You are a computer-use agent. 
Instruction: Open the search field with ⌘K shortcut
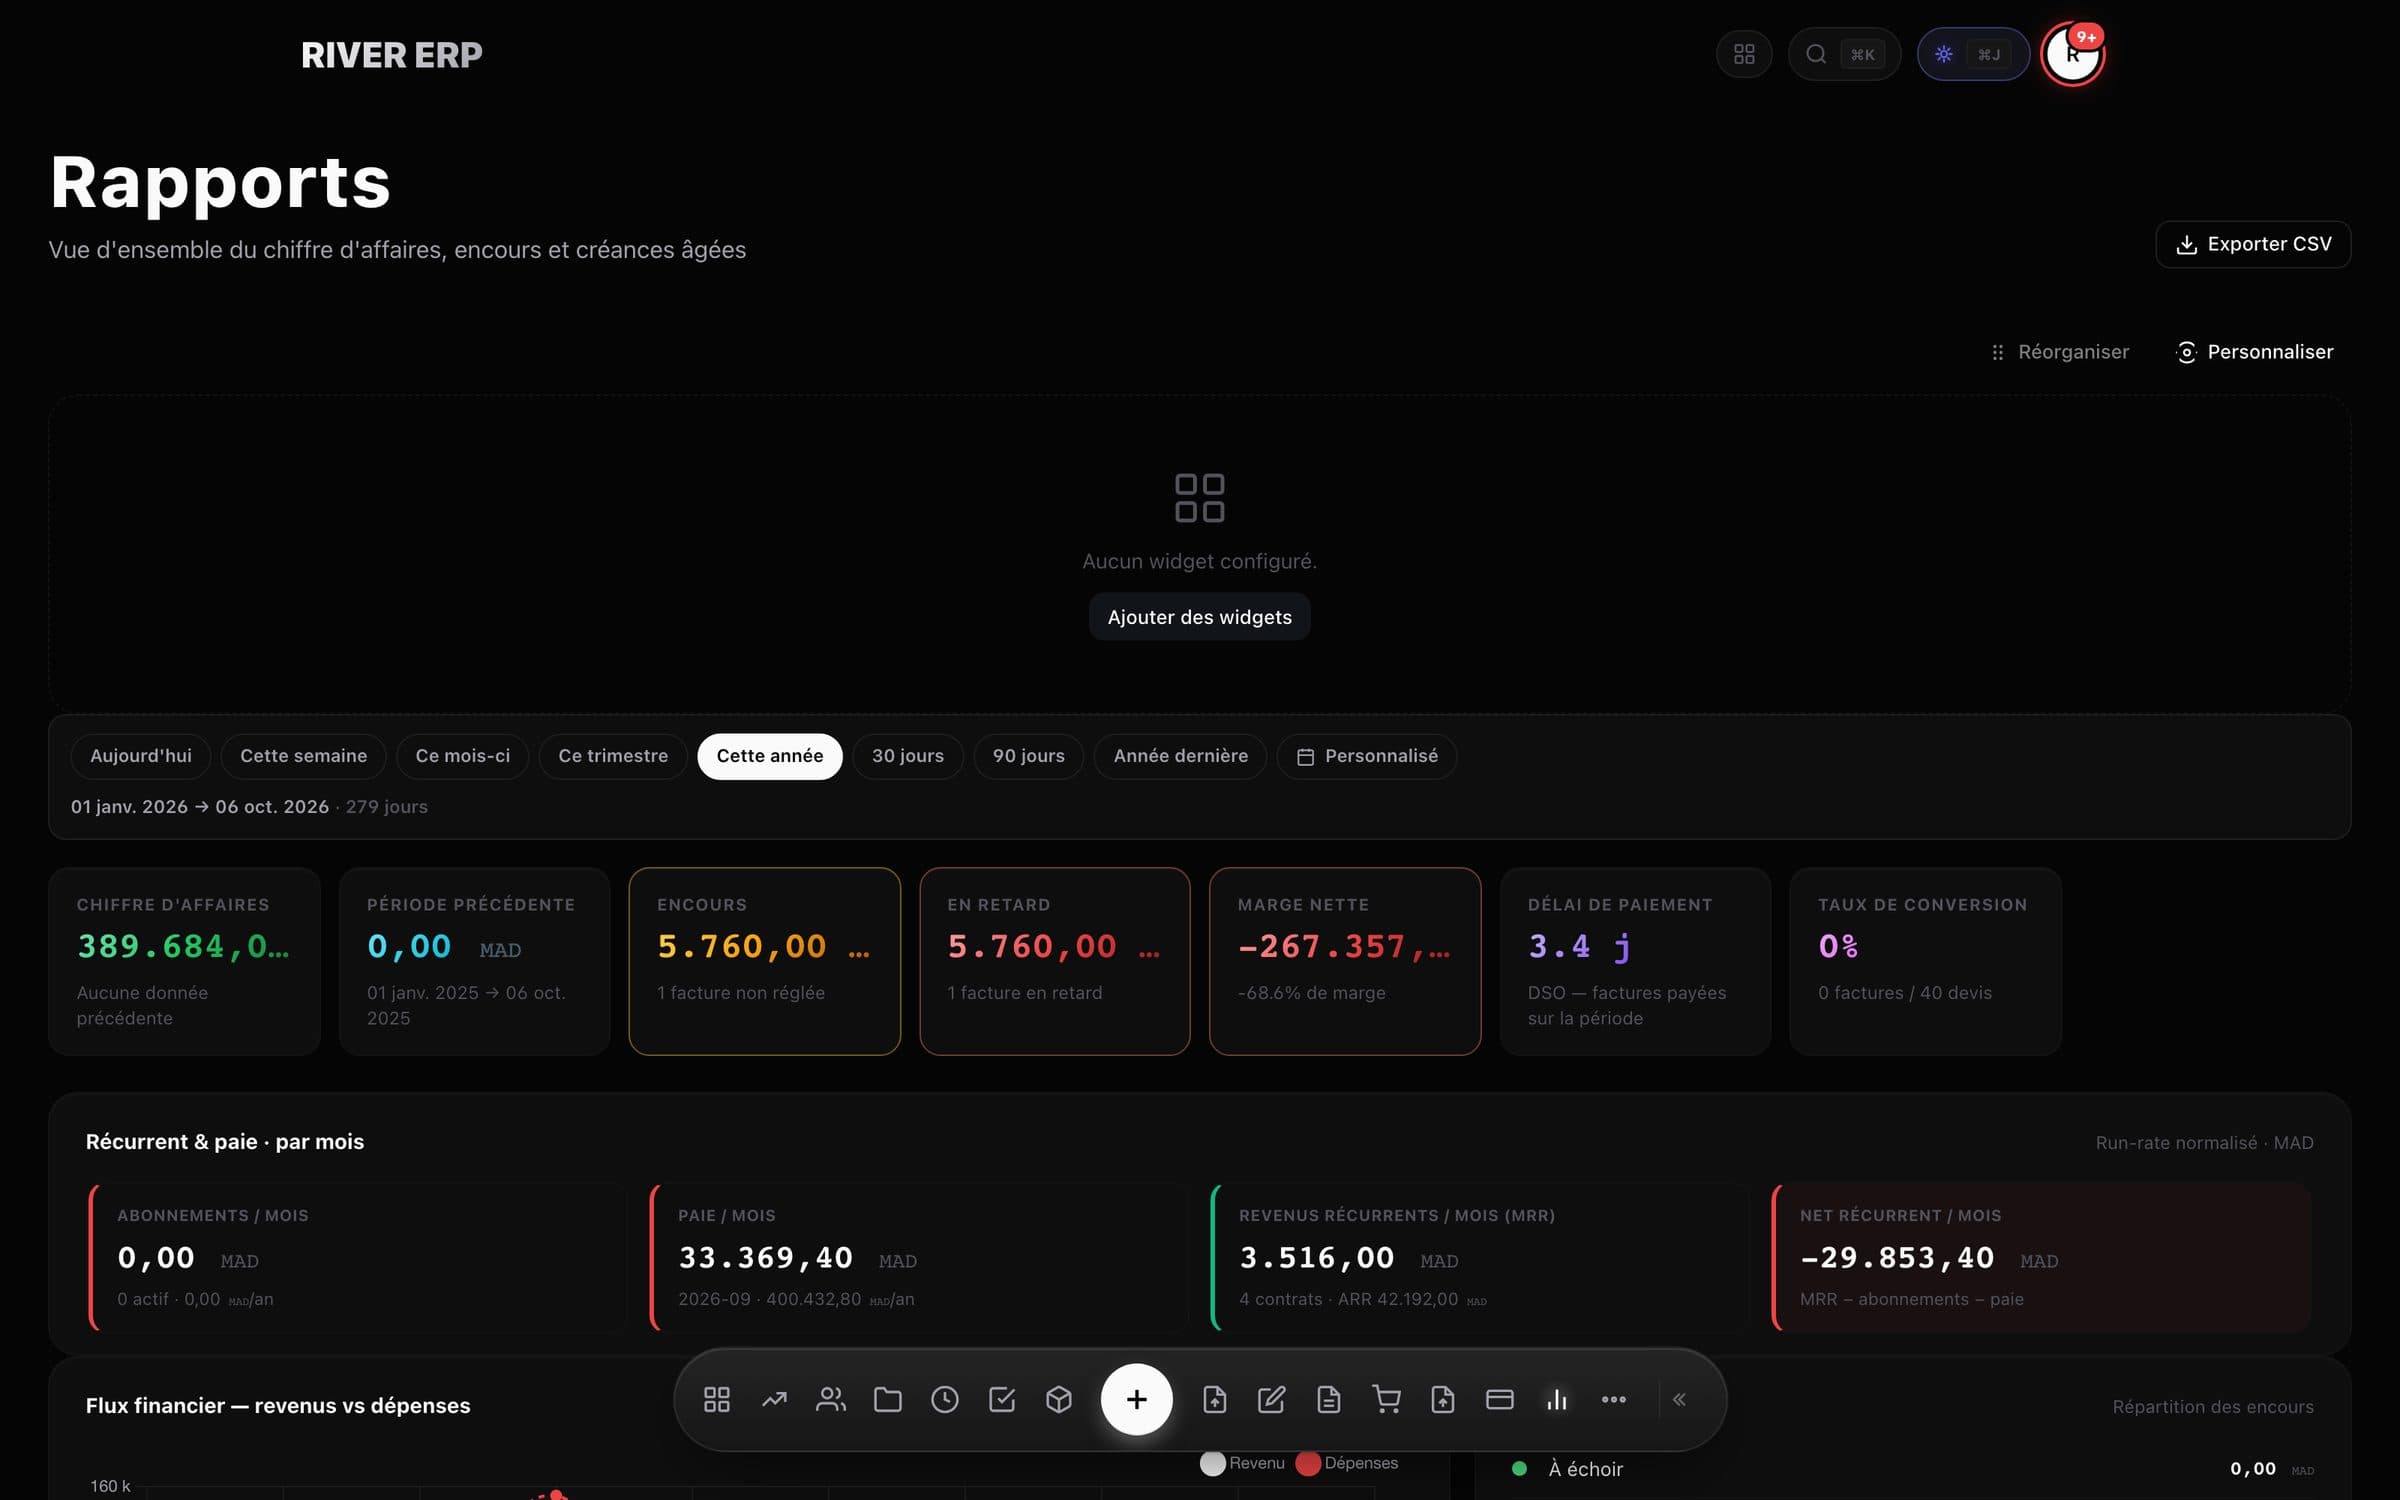click(1844, 54)
